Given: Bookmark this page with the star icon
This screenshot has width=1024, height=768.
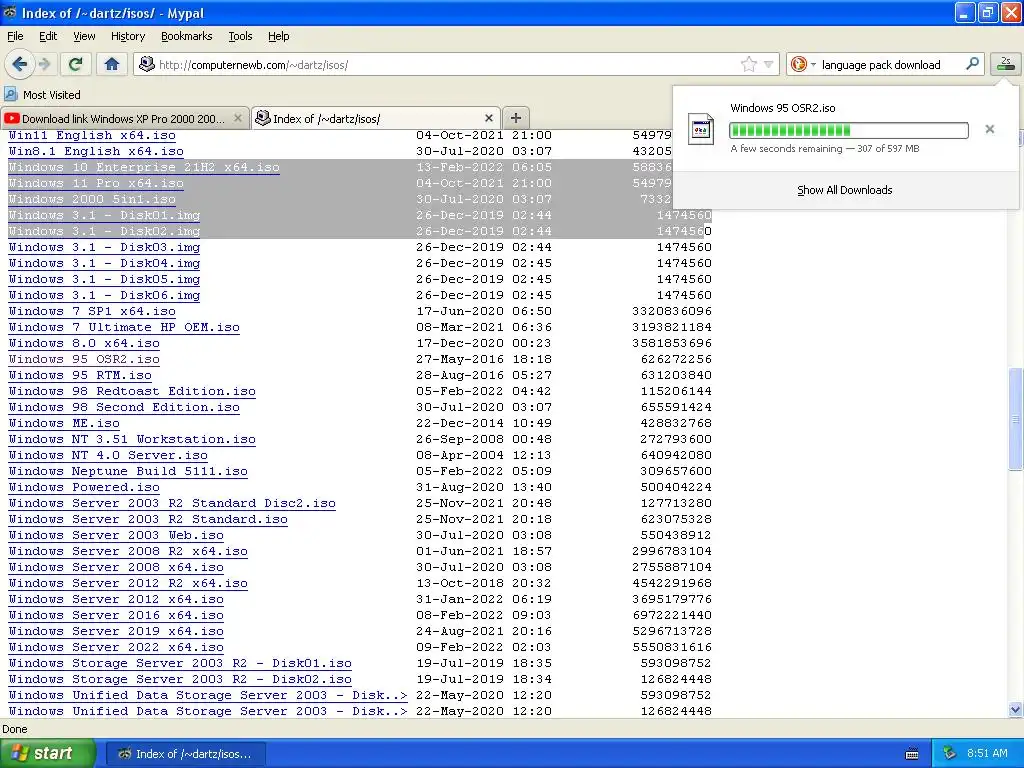Looking at the screenshot, I should click(x=748, y=64).
